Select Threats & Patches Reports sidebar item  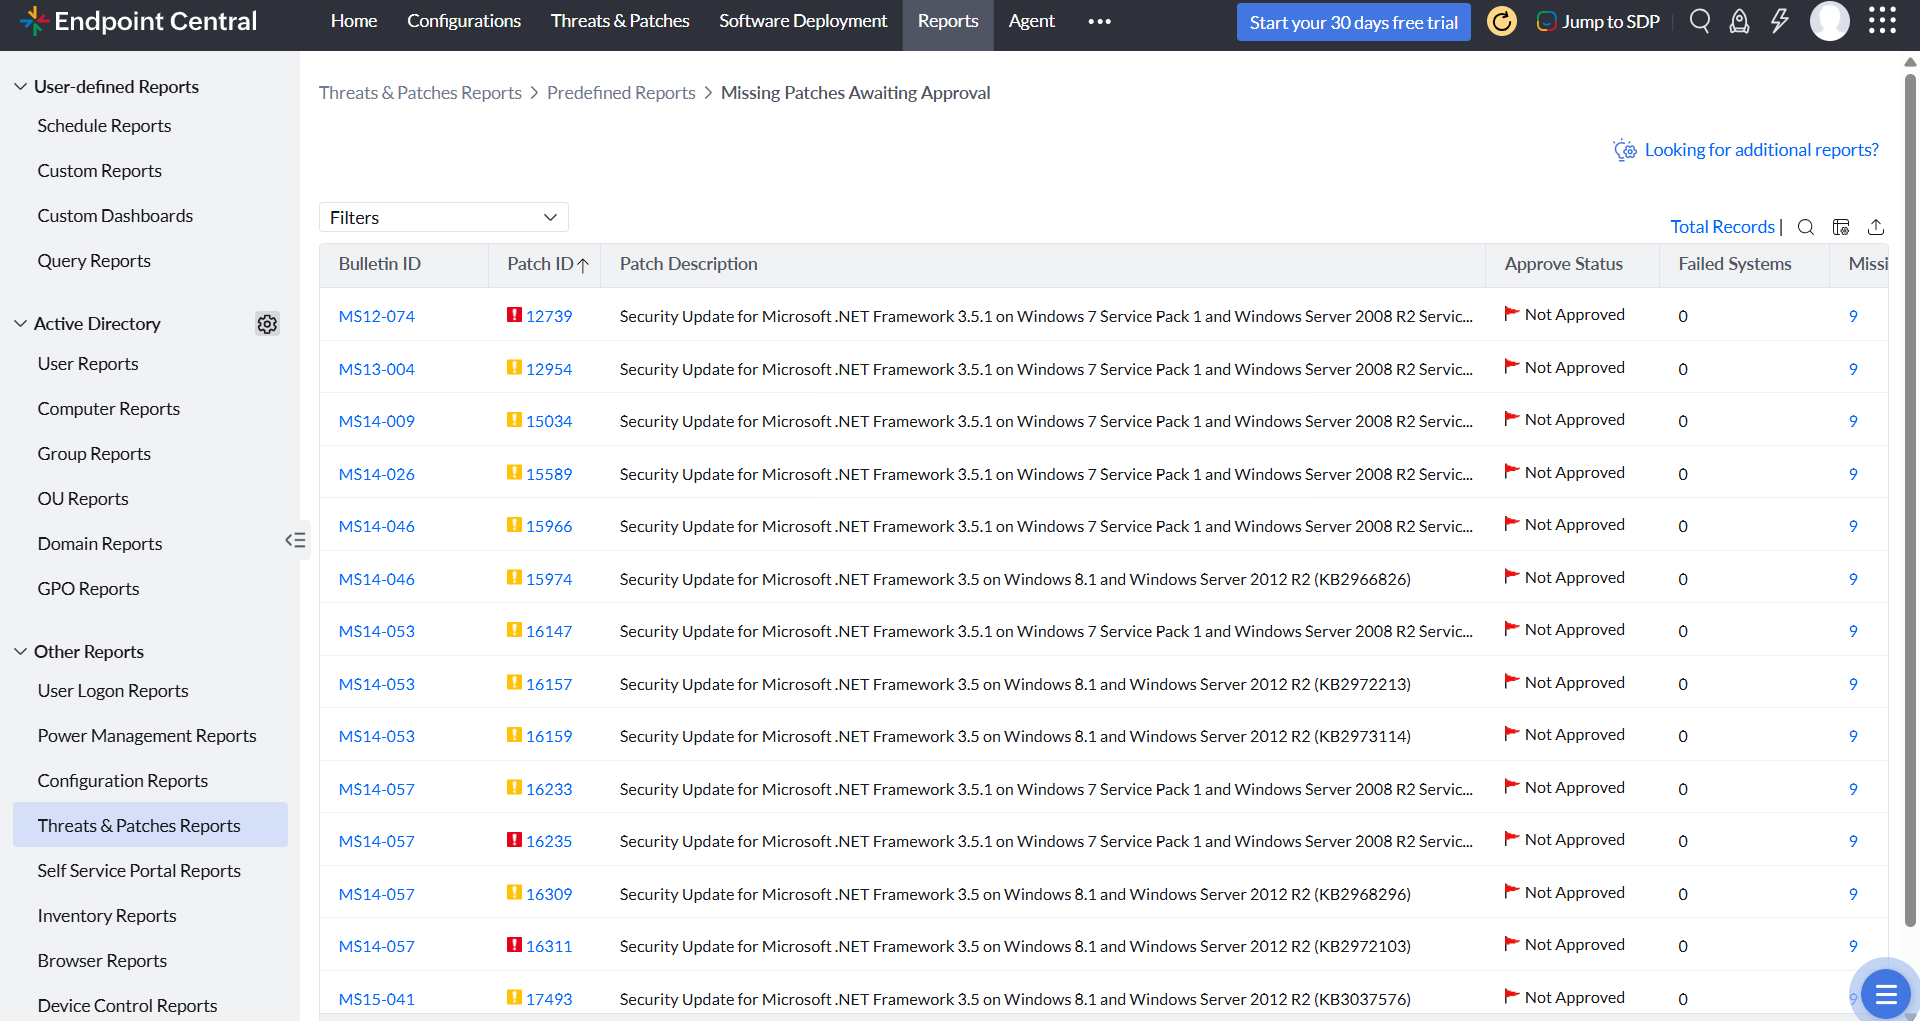pos(150,825)
